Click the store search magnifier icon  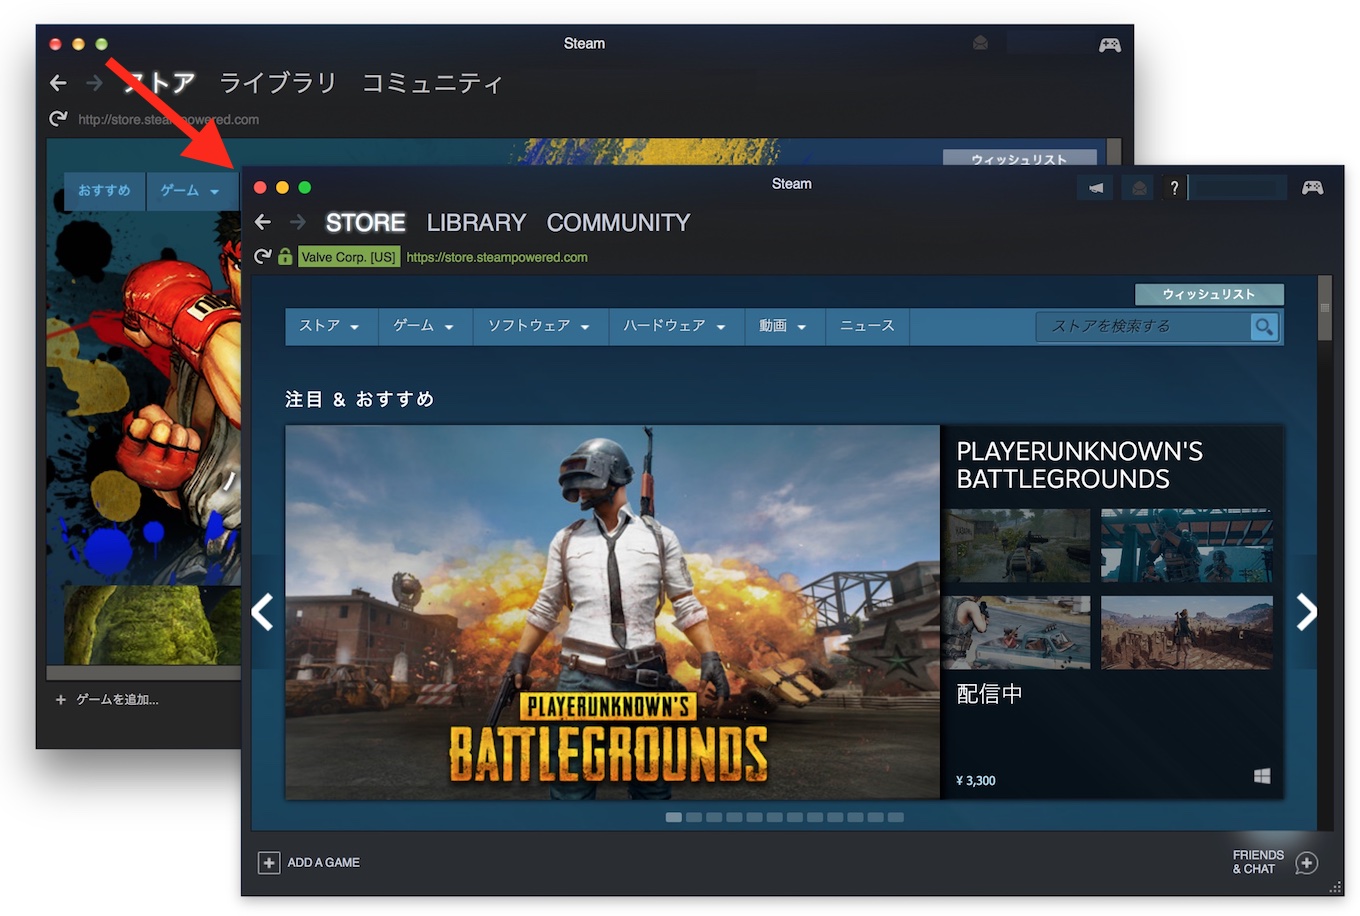tap(1264, 327)
